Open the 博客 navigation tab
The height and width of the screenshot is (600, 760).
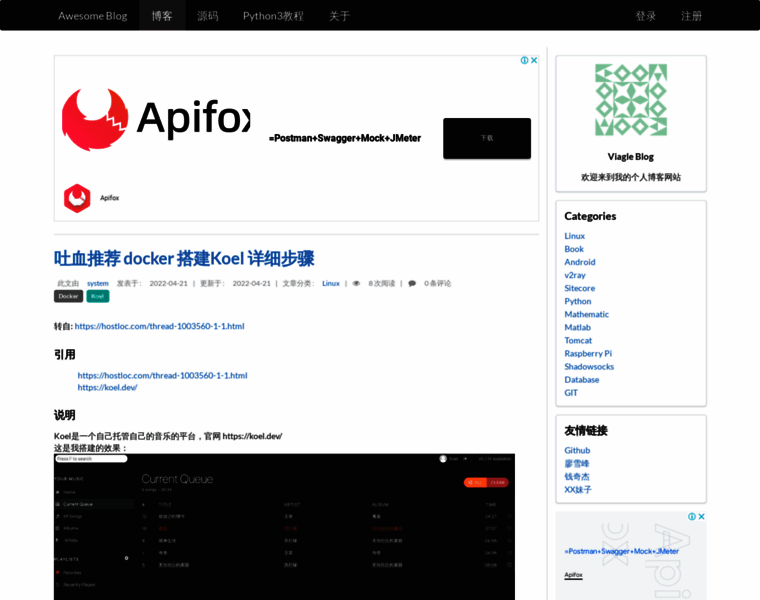click(x=162, y=16)
